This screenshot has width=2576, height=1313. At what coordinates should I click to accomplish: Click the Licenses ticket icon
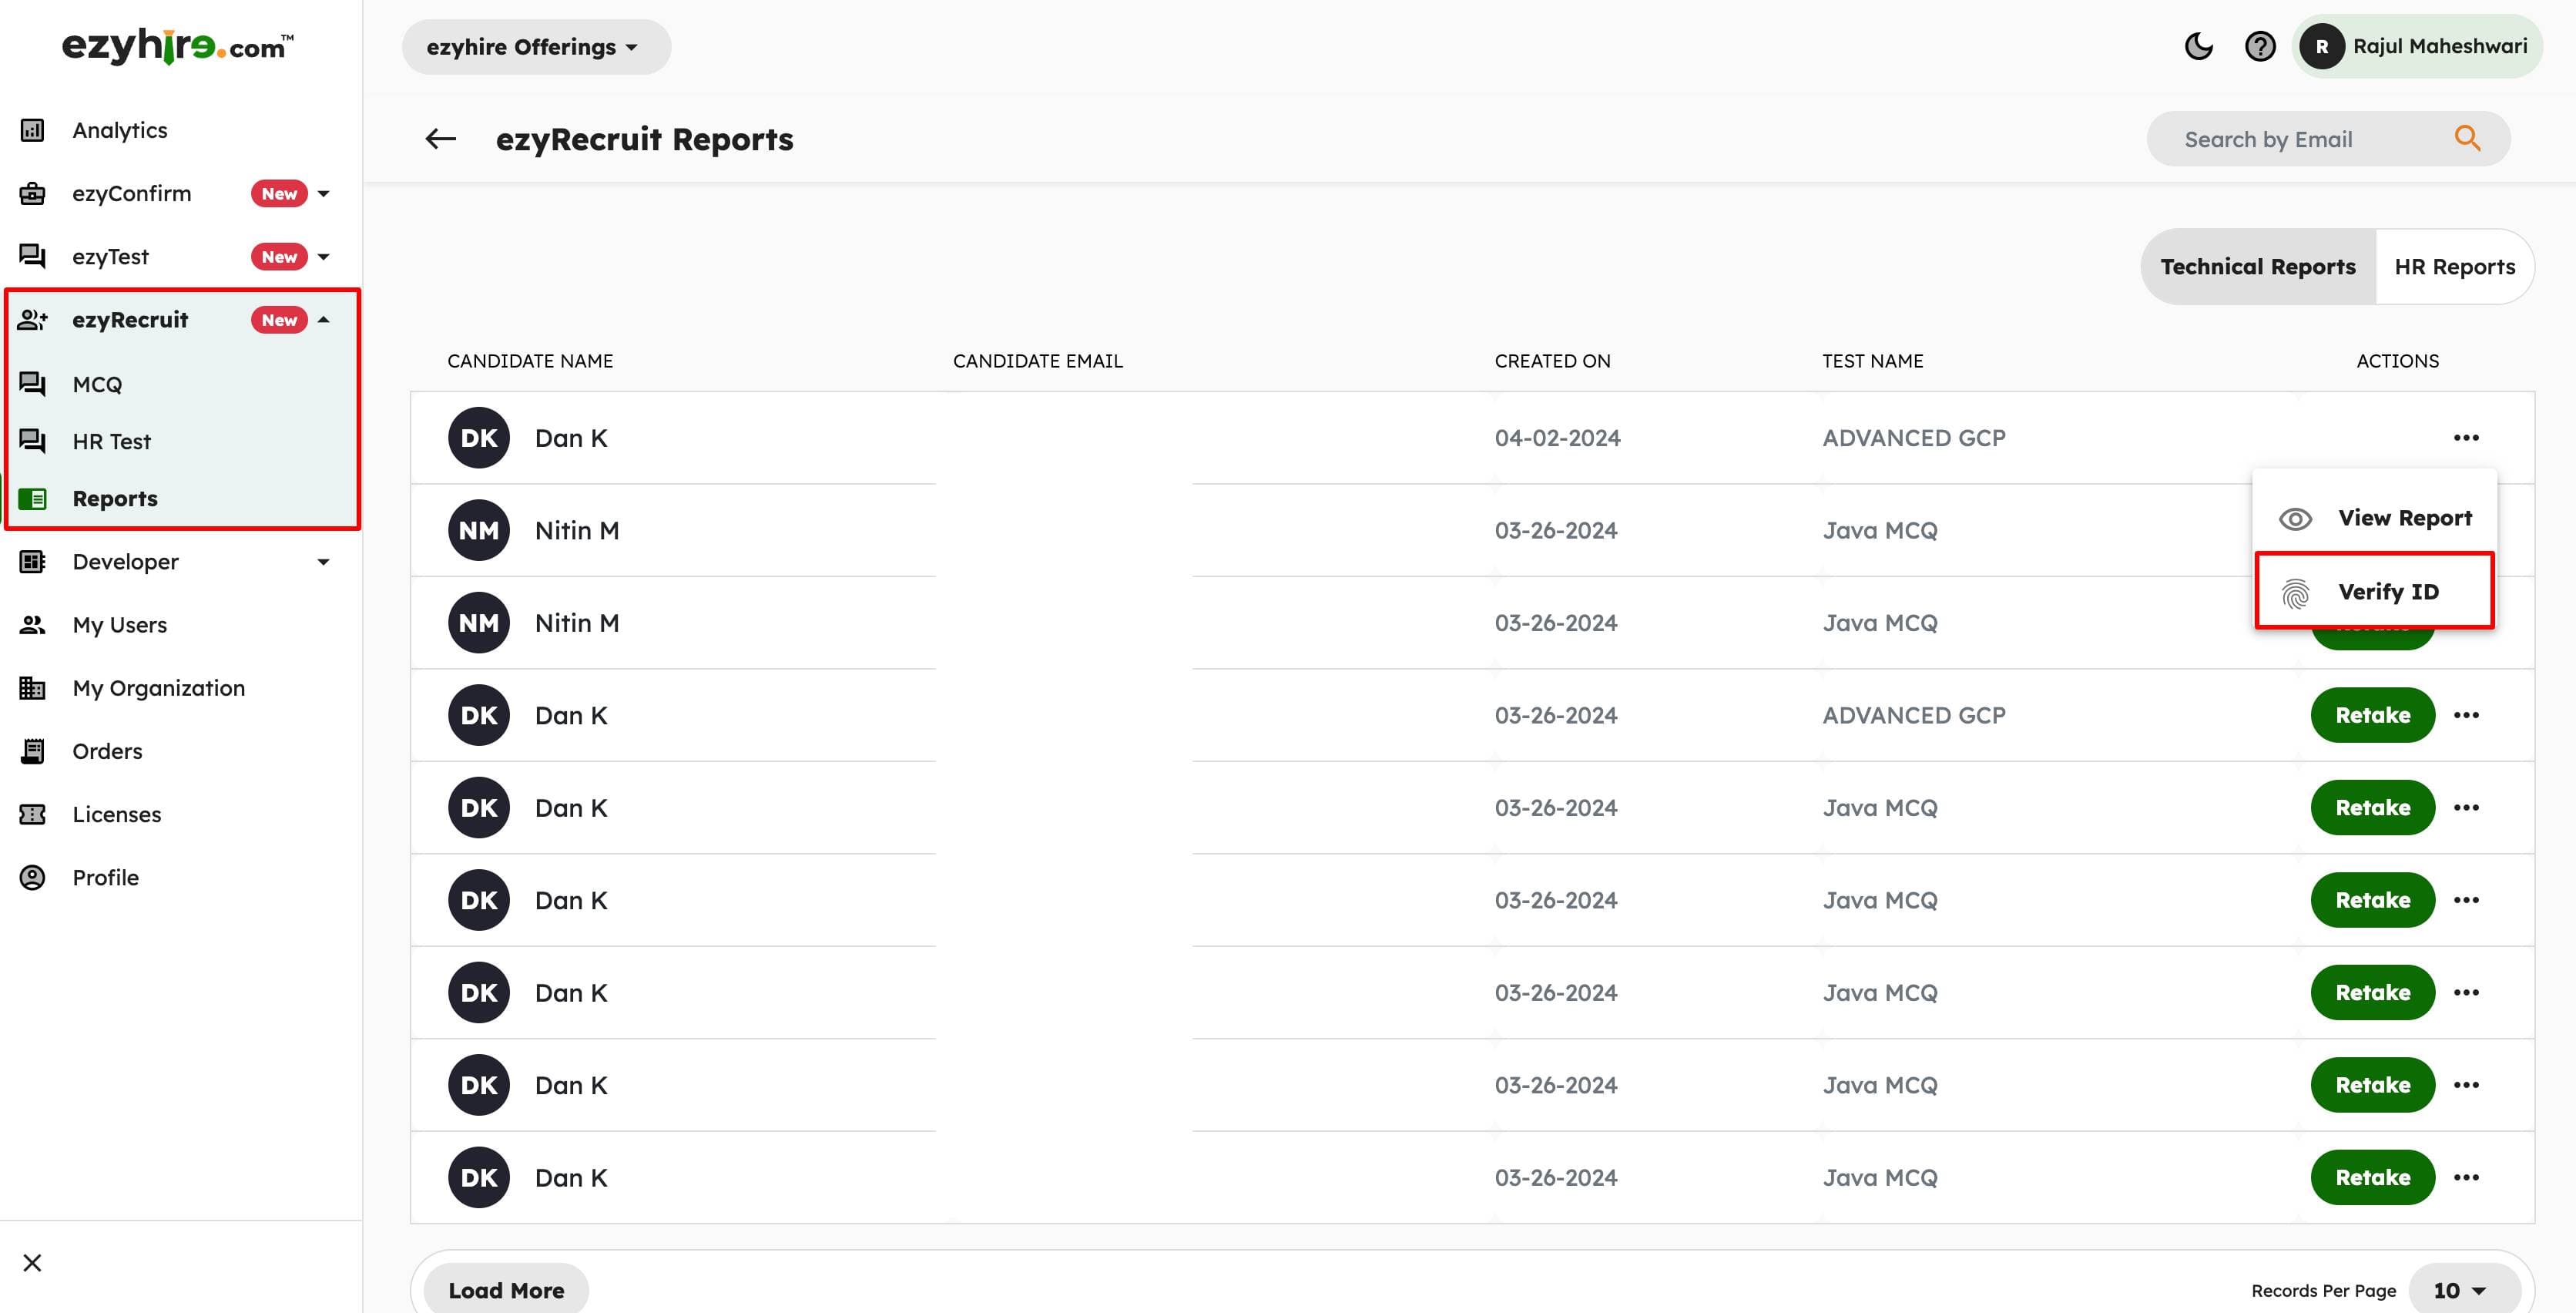[x=32, y=814]
